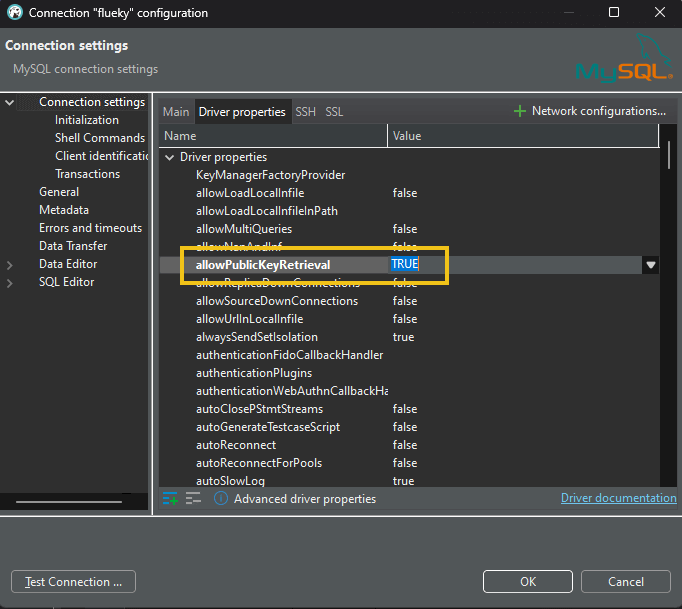Expand the Data Editor tree node

pyautogui.click(x=10, y=264)
